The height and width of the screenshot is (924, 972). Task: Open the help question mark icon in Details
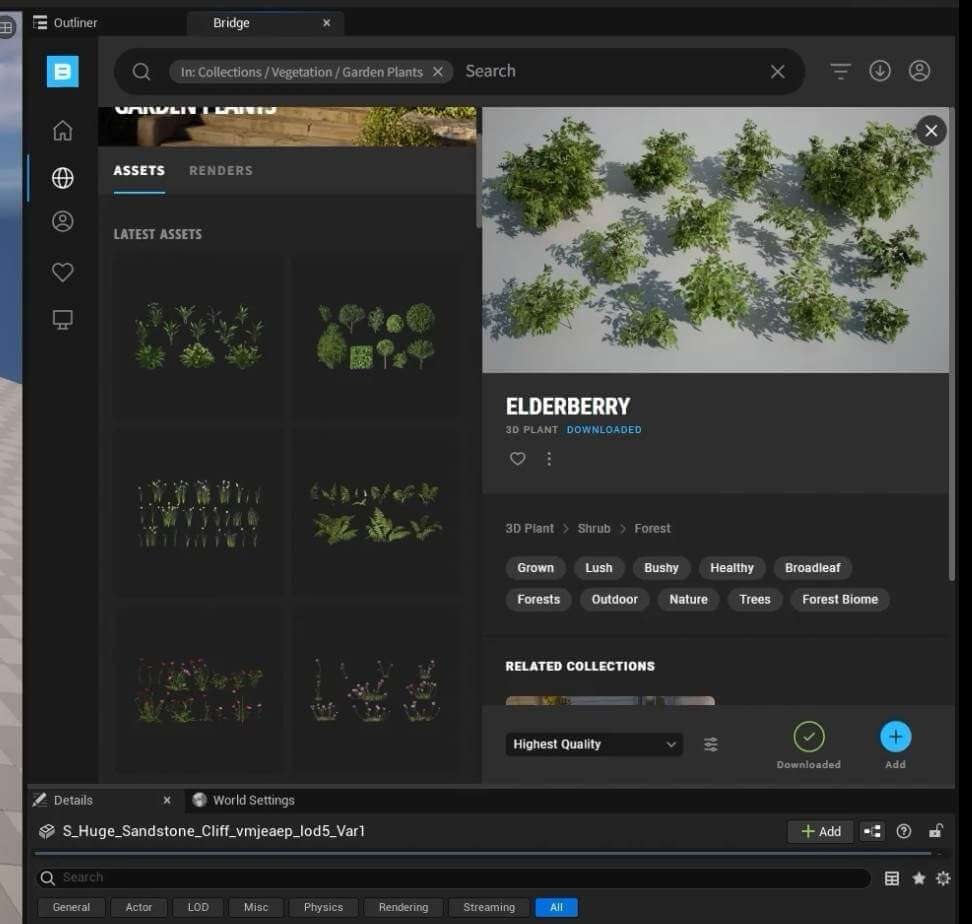[904, 832]
